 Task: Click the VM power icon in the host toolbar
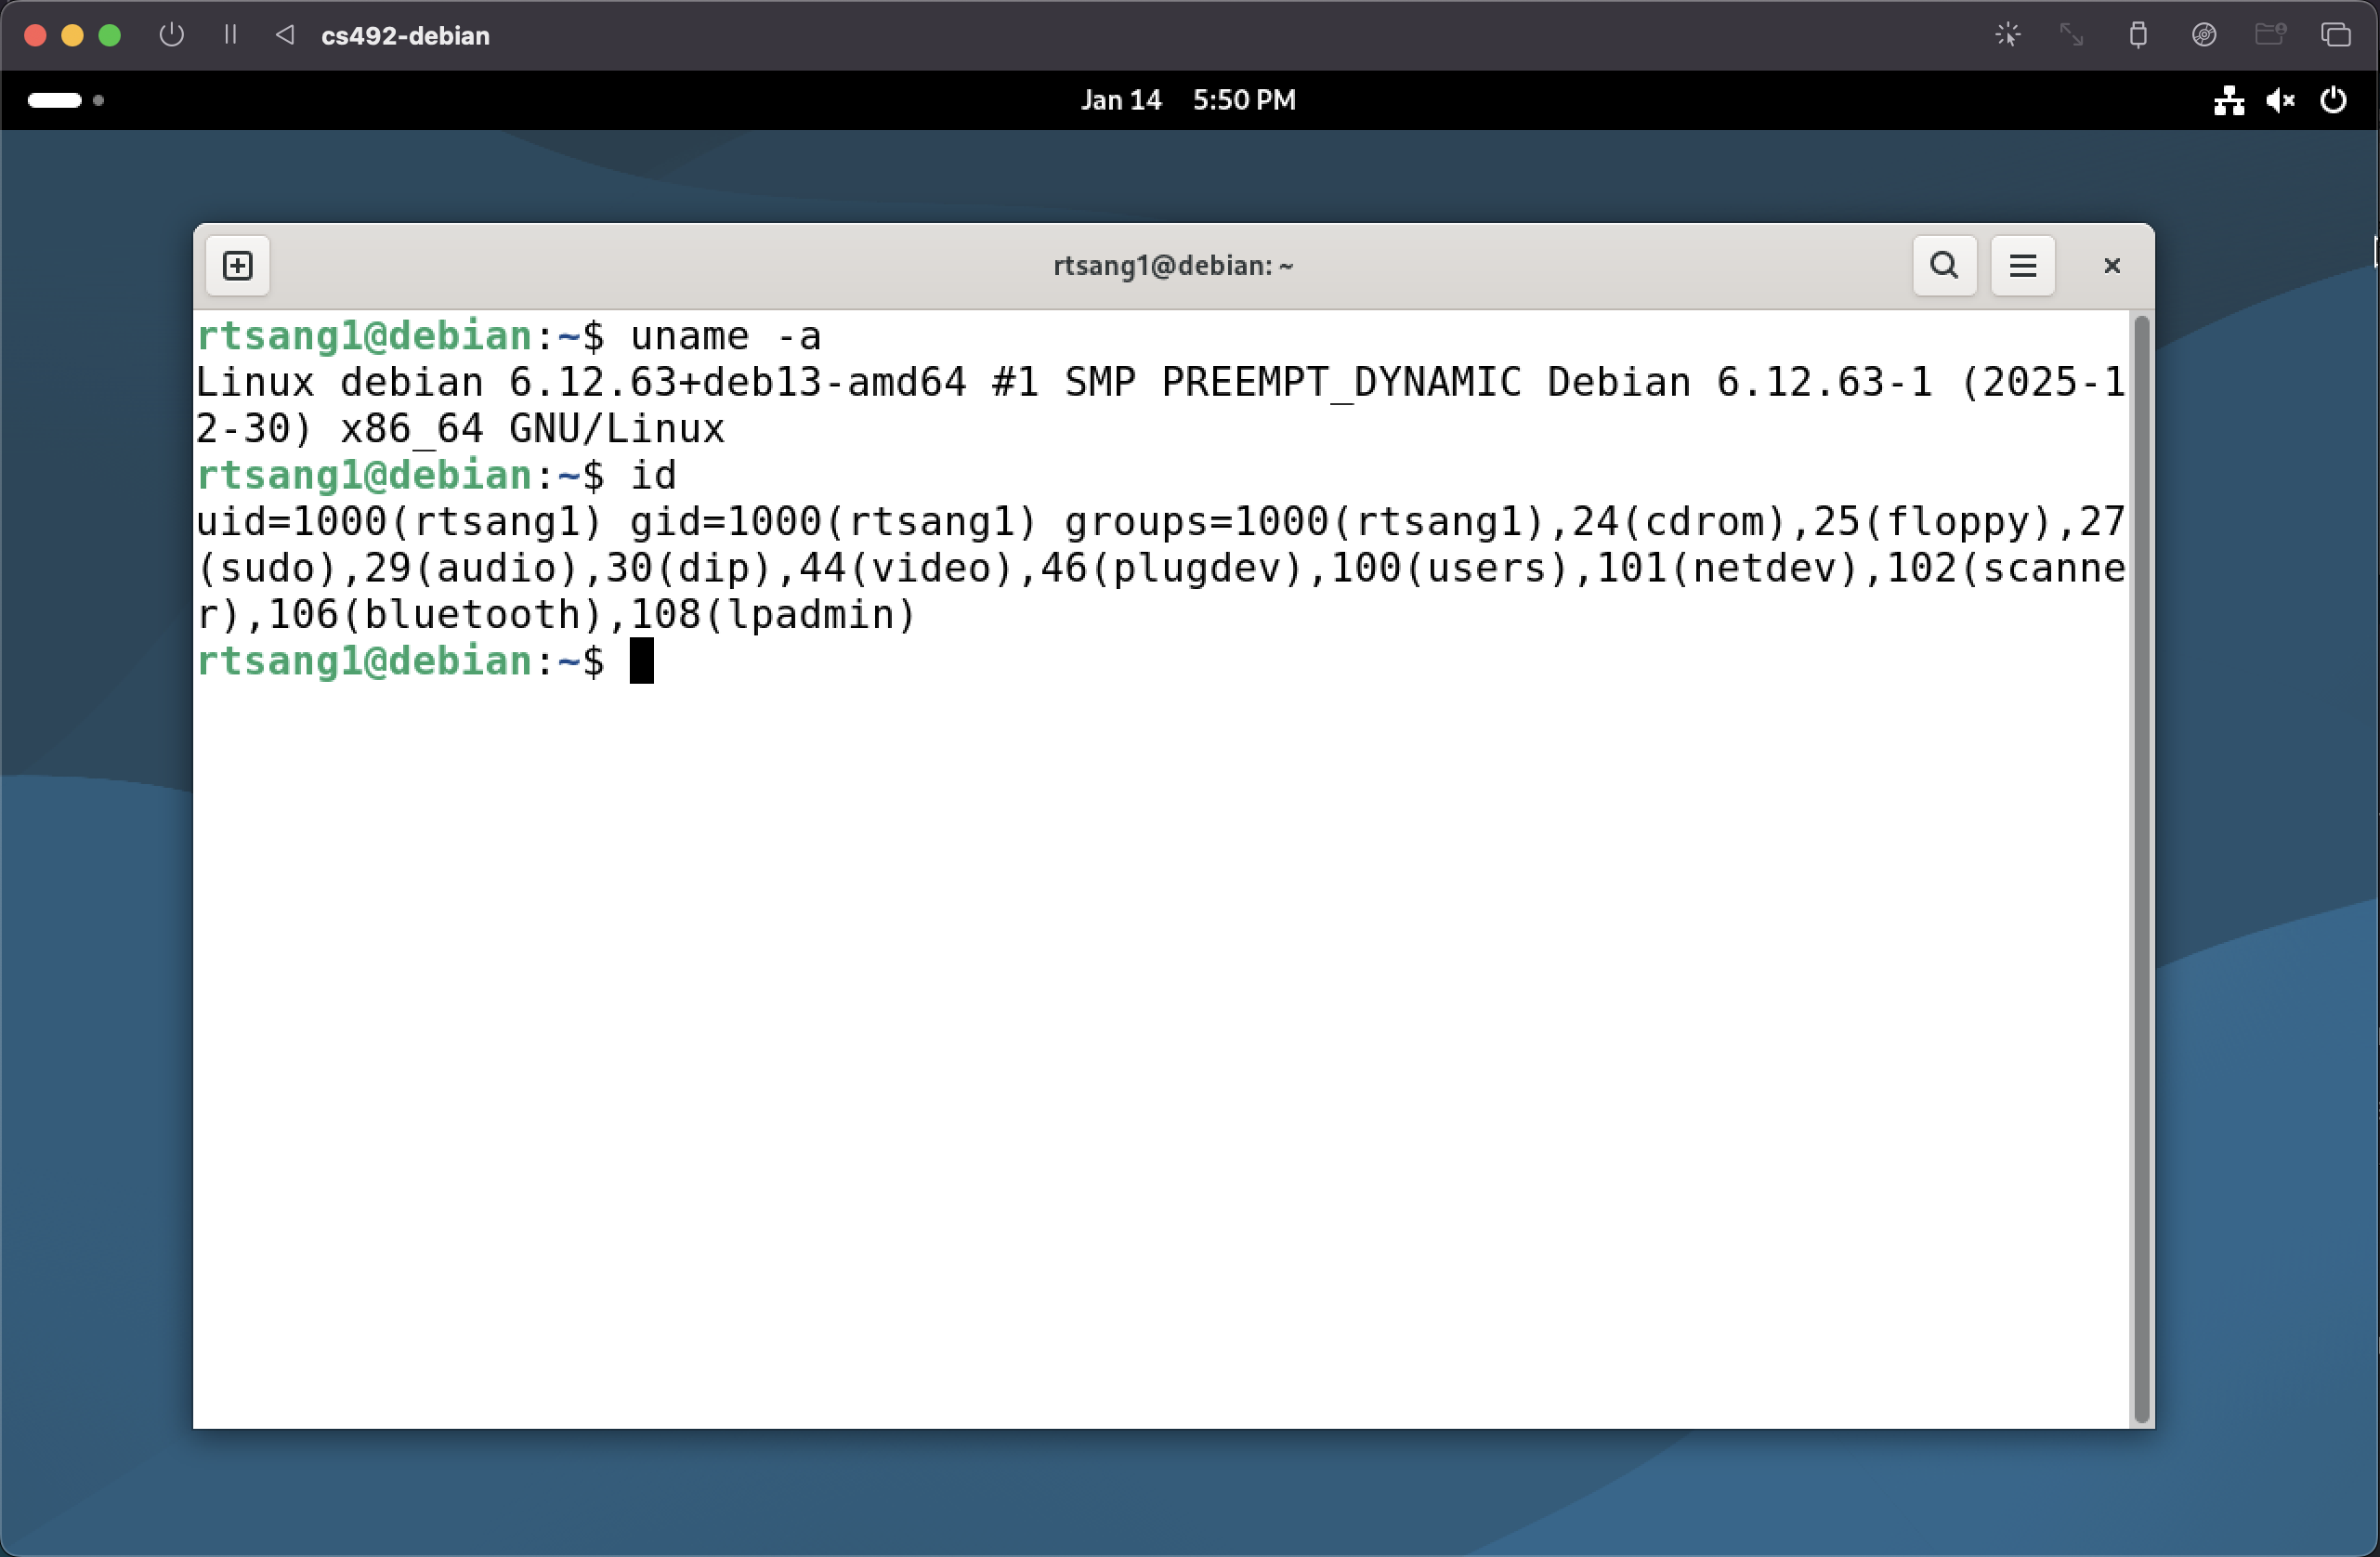[x=171, y=35]
